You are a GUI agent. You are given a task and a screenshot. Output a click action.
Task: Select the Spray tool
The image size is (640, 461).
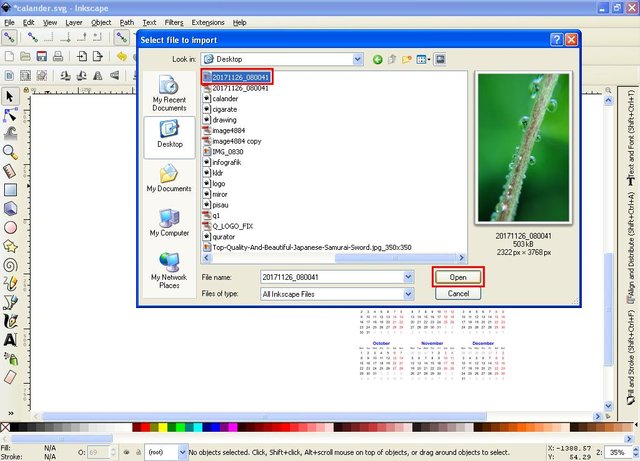[10, 359]
